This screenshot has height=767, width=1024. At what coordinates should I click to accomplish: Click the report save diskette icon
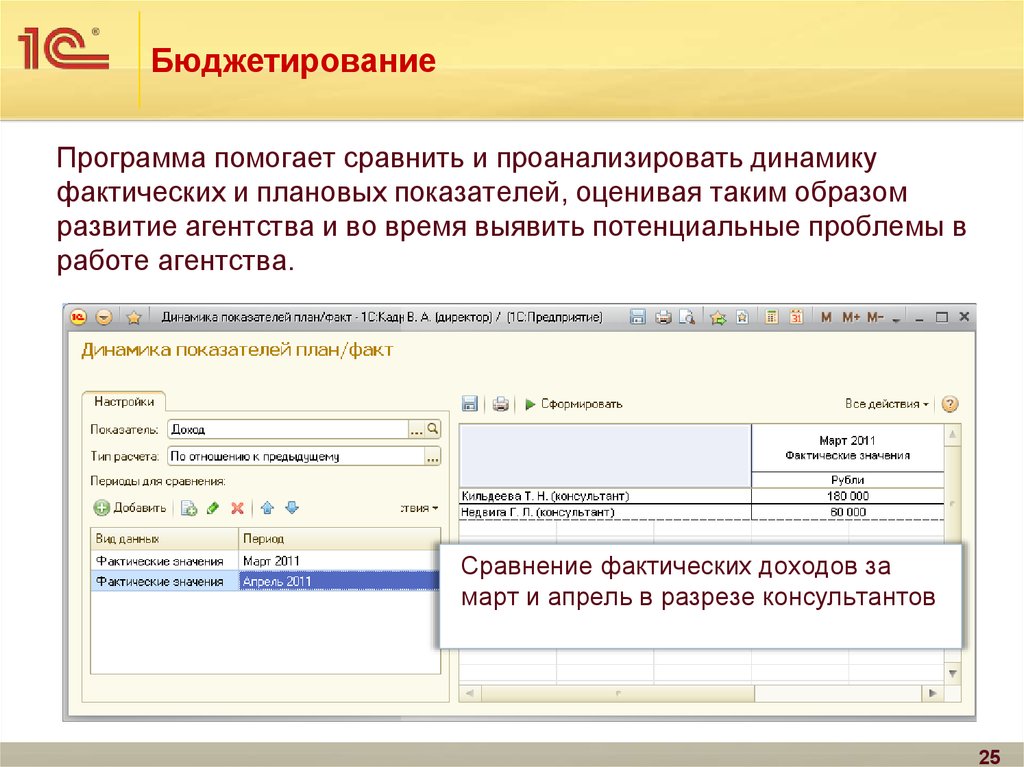click(x=469, y=404)
